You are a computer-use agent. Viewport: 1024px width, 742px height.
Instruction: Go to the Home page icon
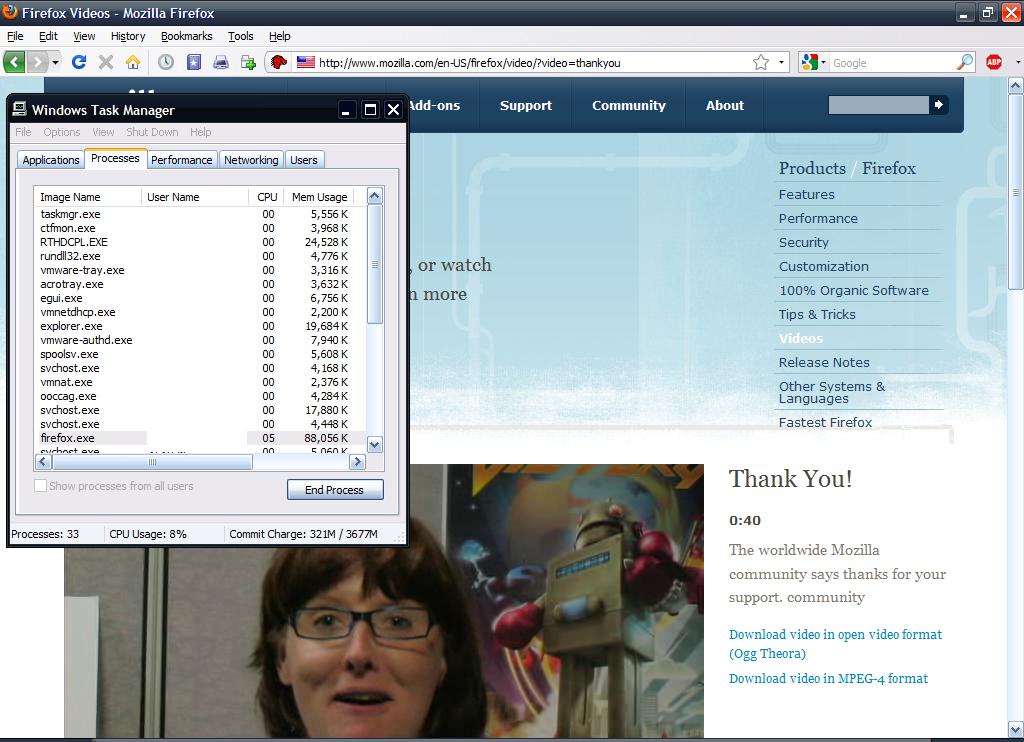(133, 62)
